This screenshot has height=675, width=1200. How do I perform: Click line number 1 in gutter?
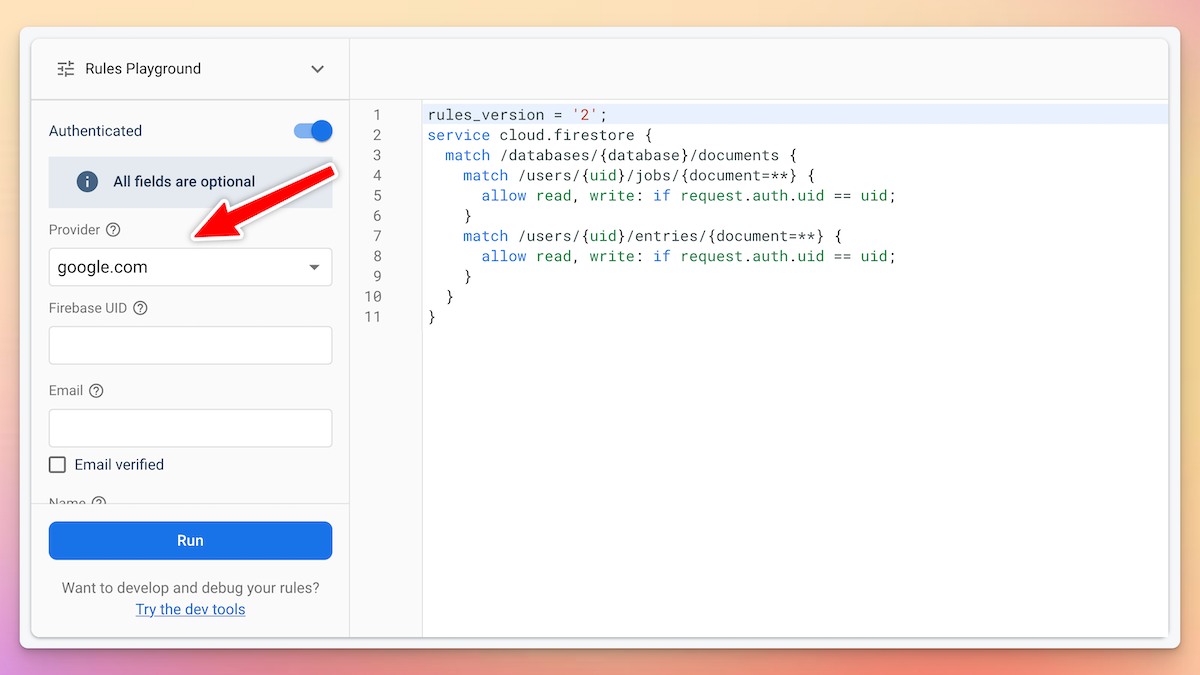click(x=377, y=115)
